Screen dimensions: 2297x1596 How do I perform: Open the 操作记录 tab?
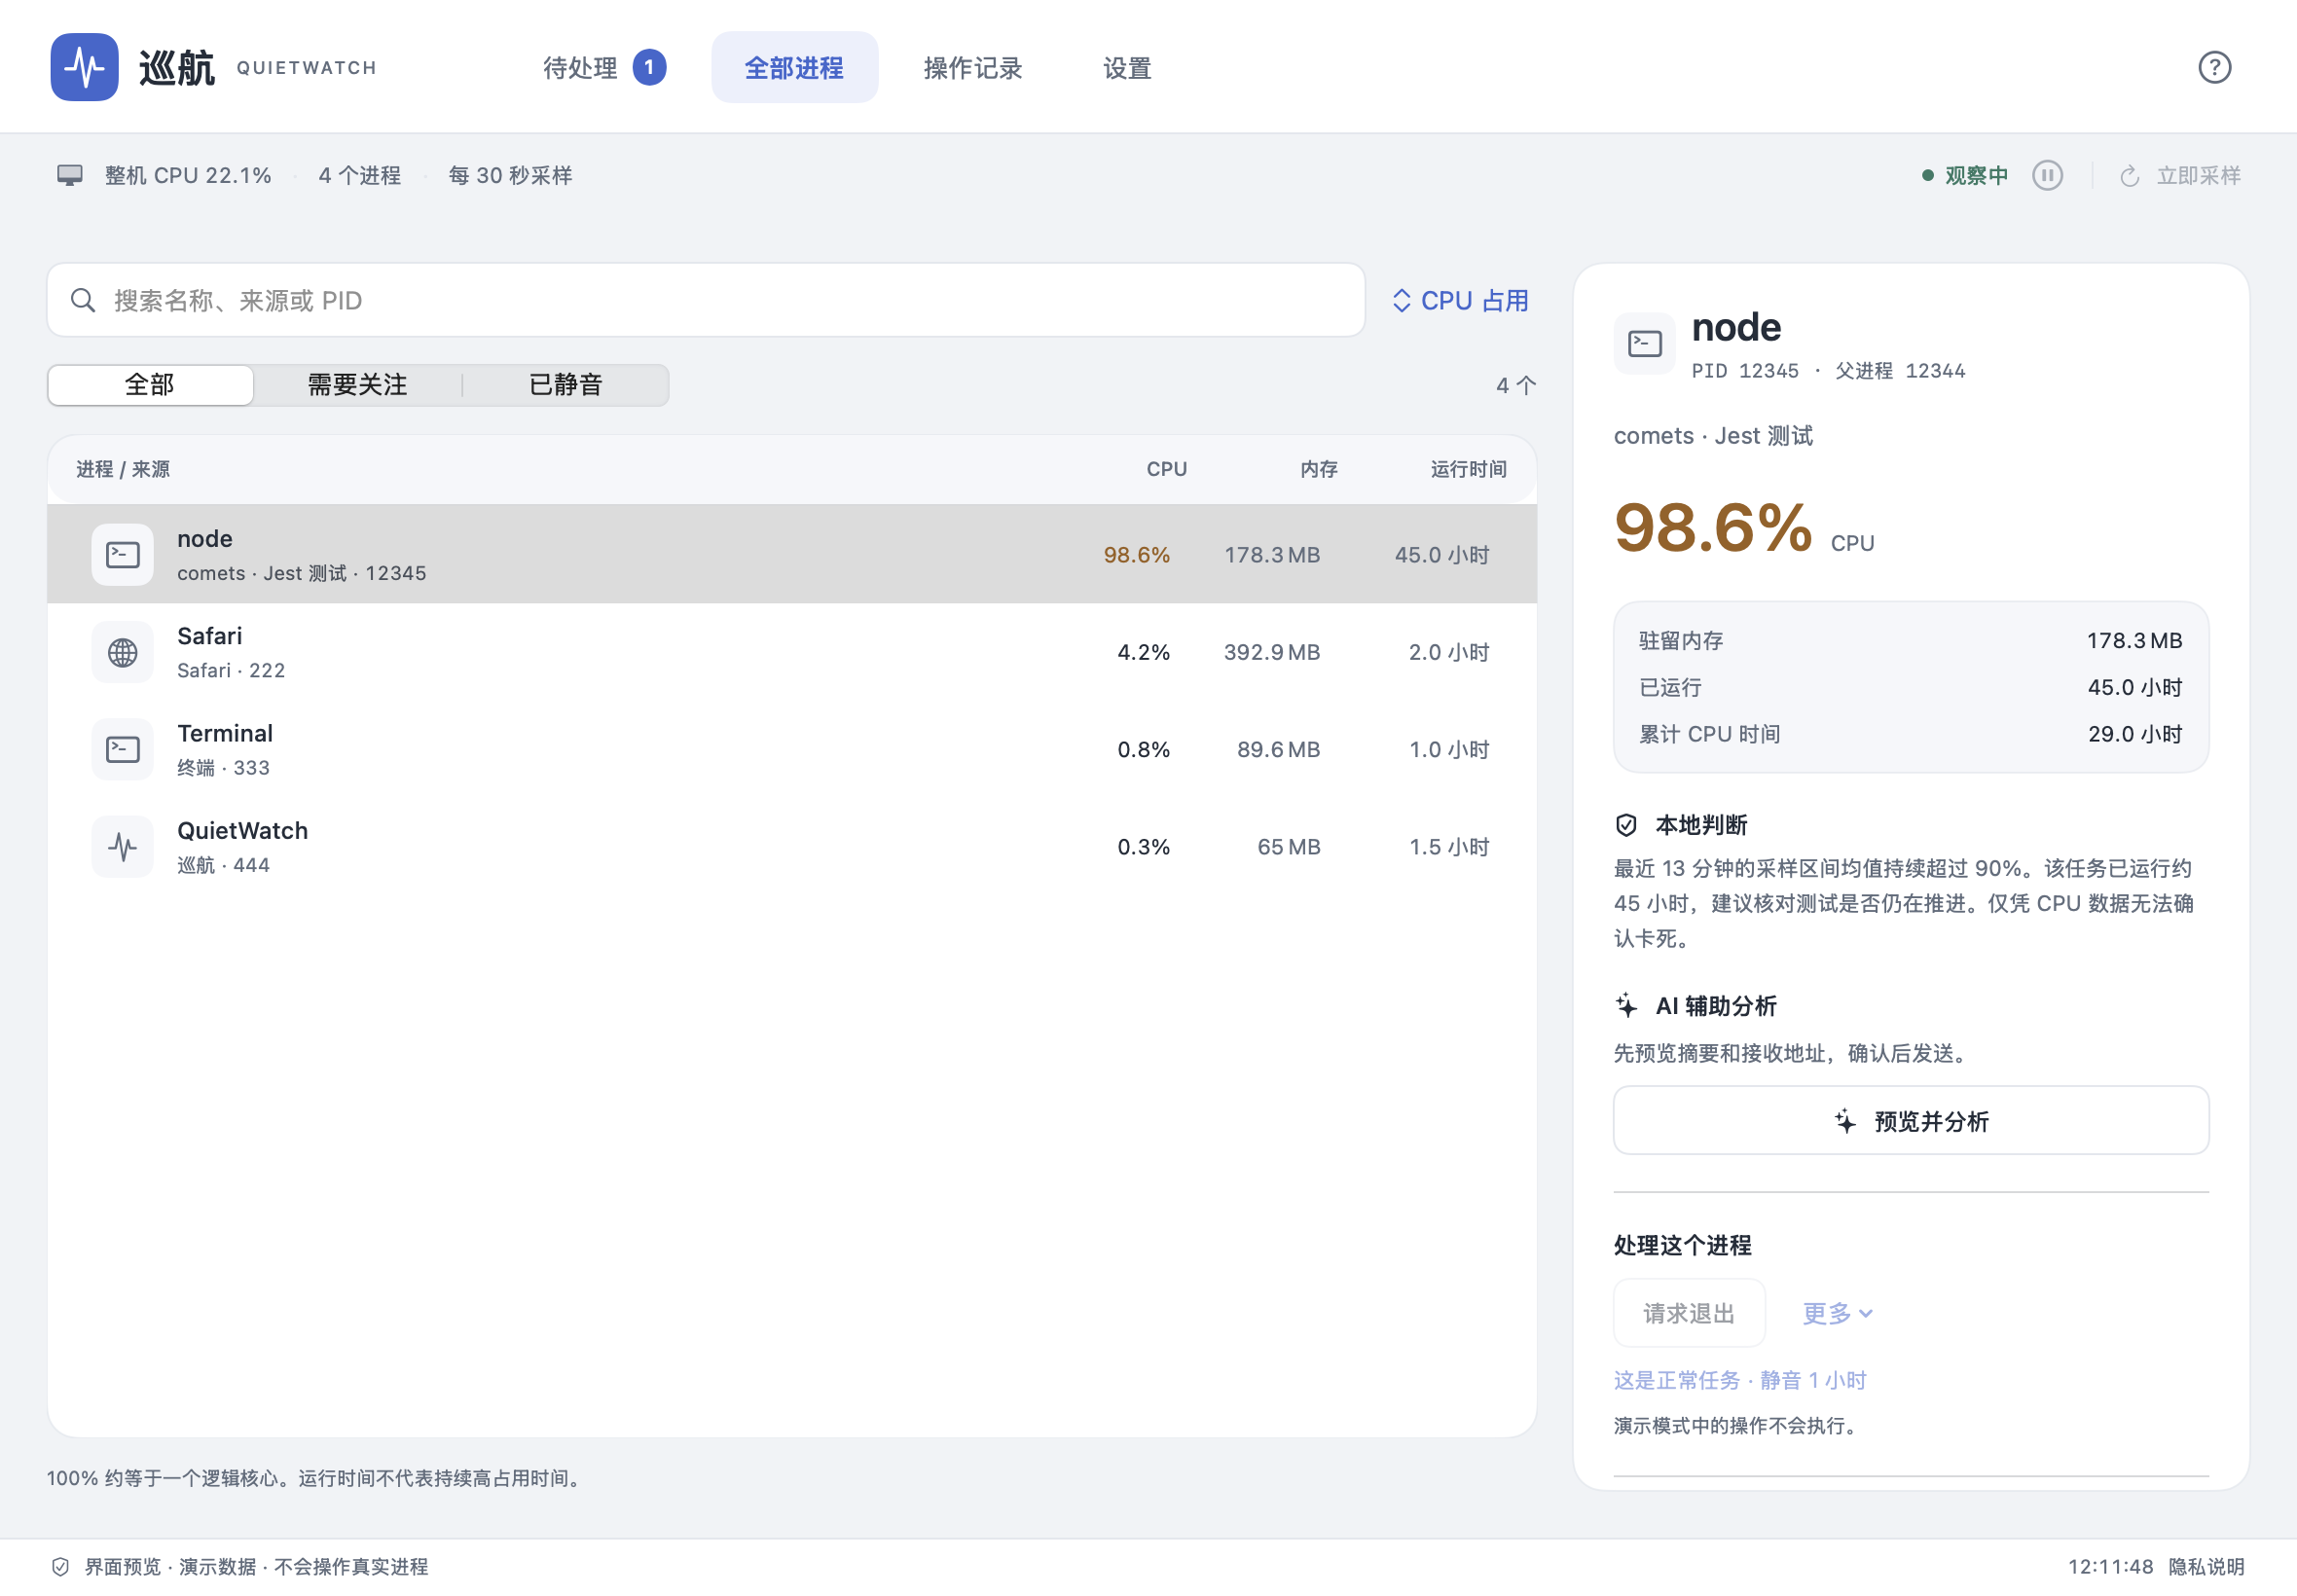[x=972, y=67]
